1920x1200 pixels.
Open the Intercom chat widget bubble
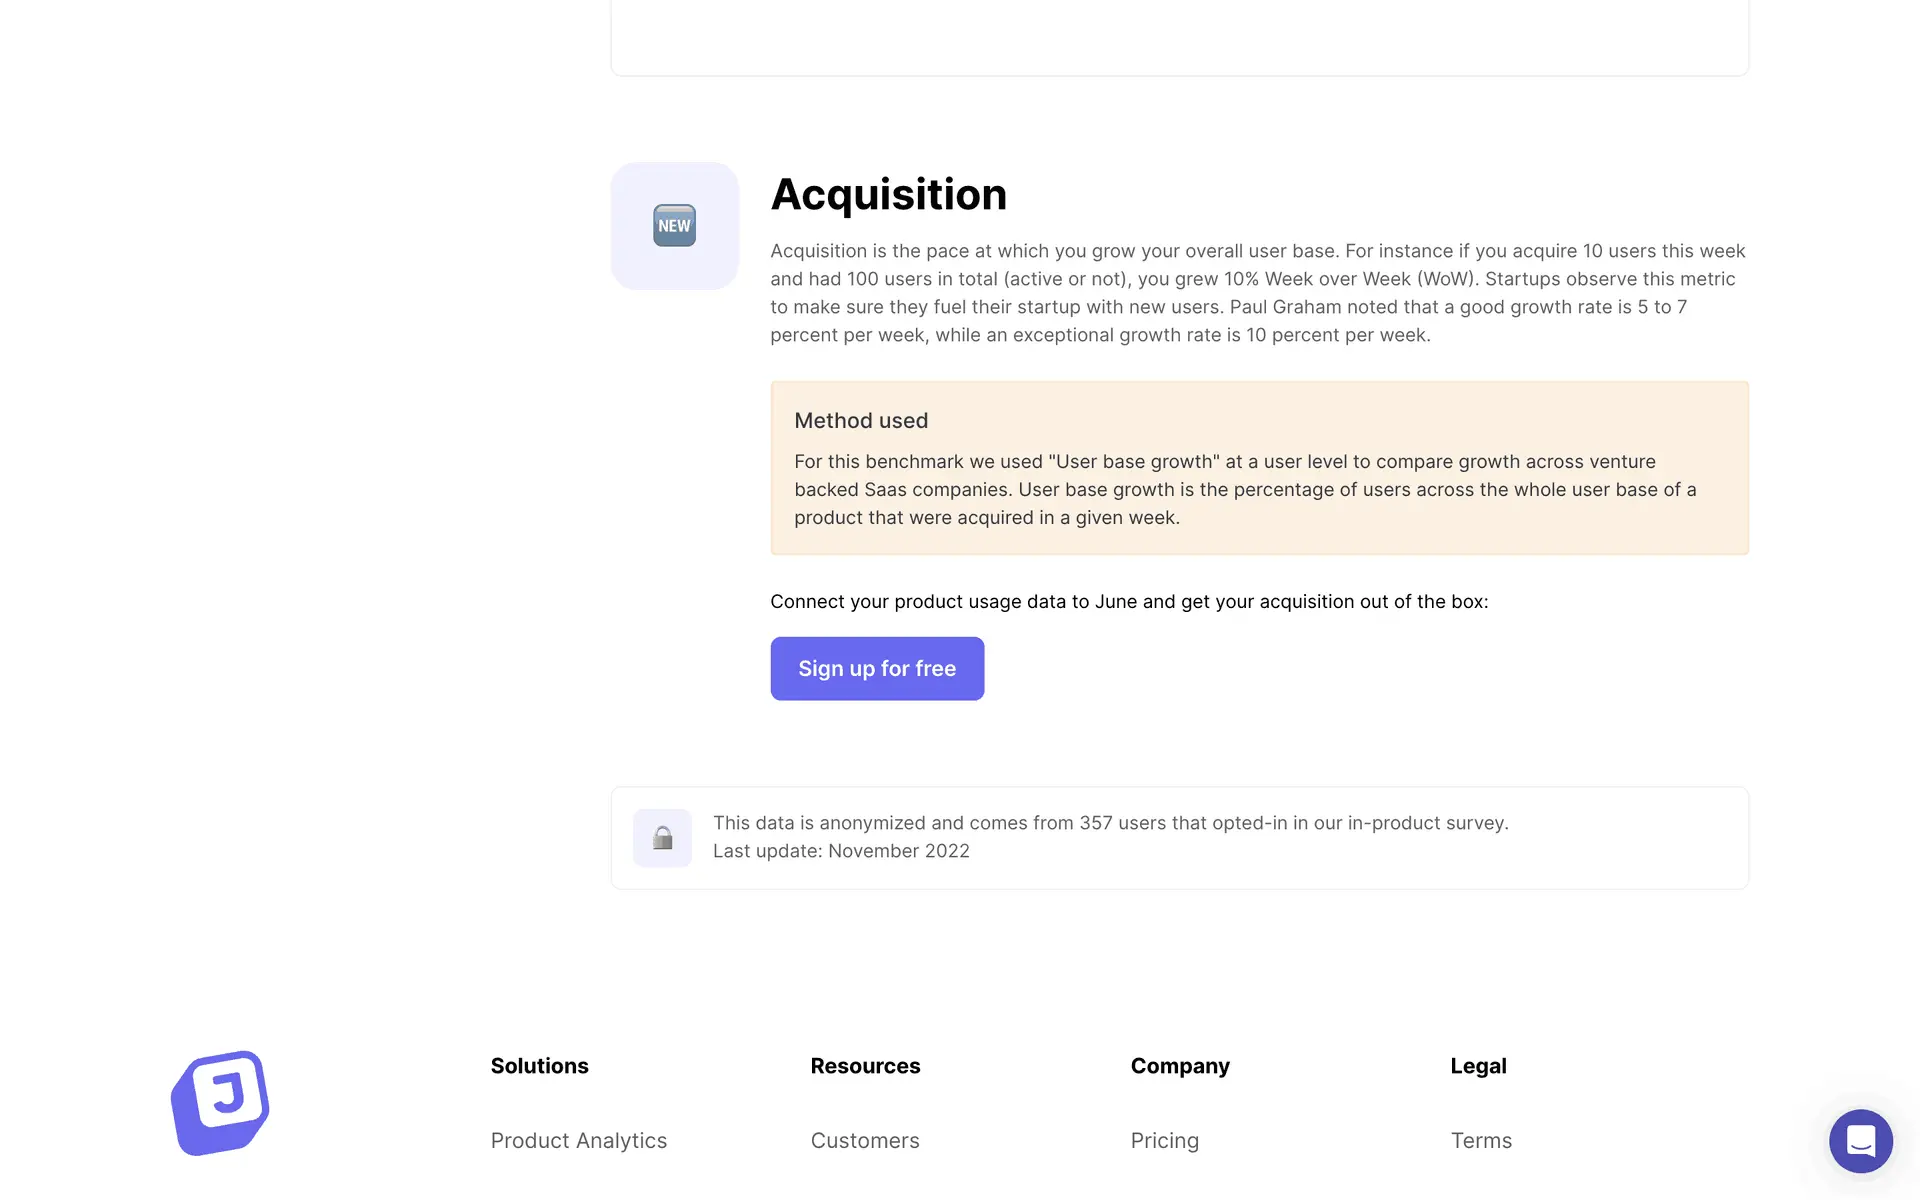(x=1860, y=1140)
